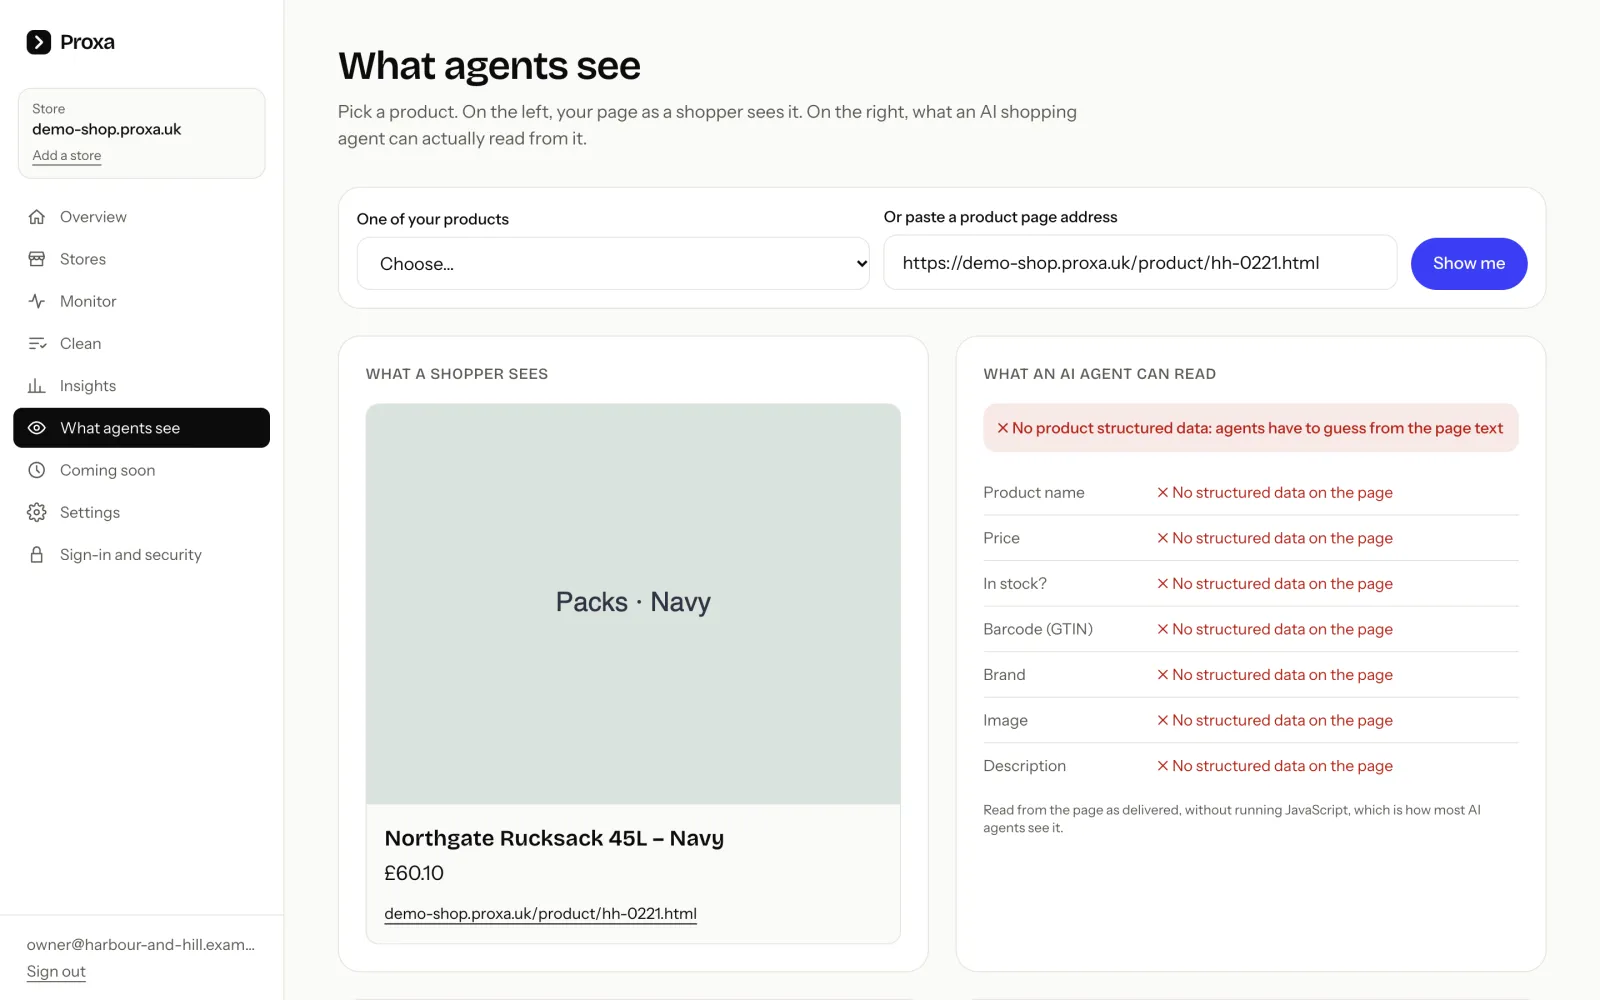
Task: Click the Packs · Navy product image
Action: [633, 604]
